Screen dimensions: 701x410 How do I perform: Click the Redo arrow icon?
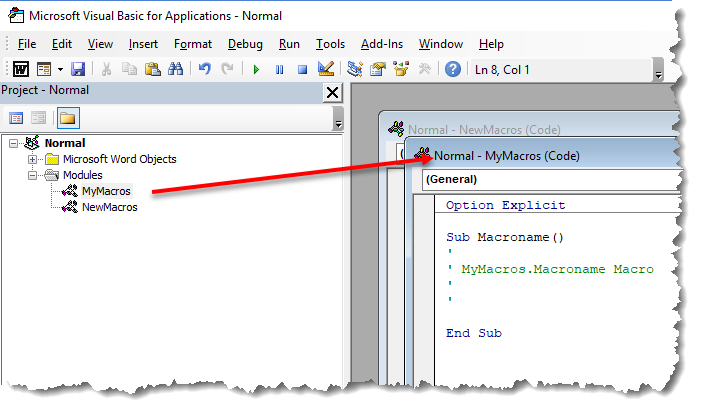pos(228,69)
